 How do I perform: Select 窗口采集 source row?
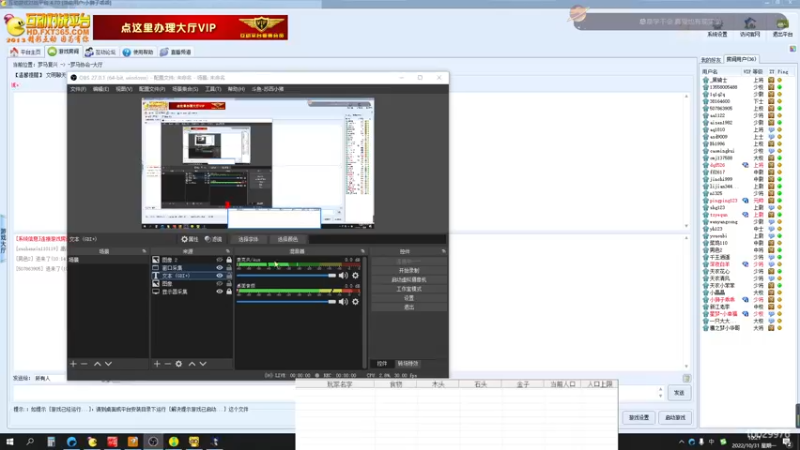192,267
